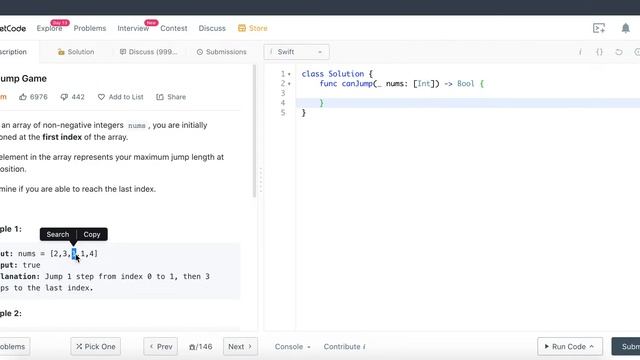This screenshot has width=640, height=360.
Task: Click the editor info icon
Action: coord(580,52)
